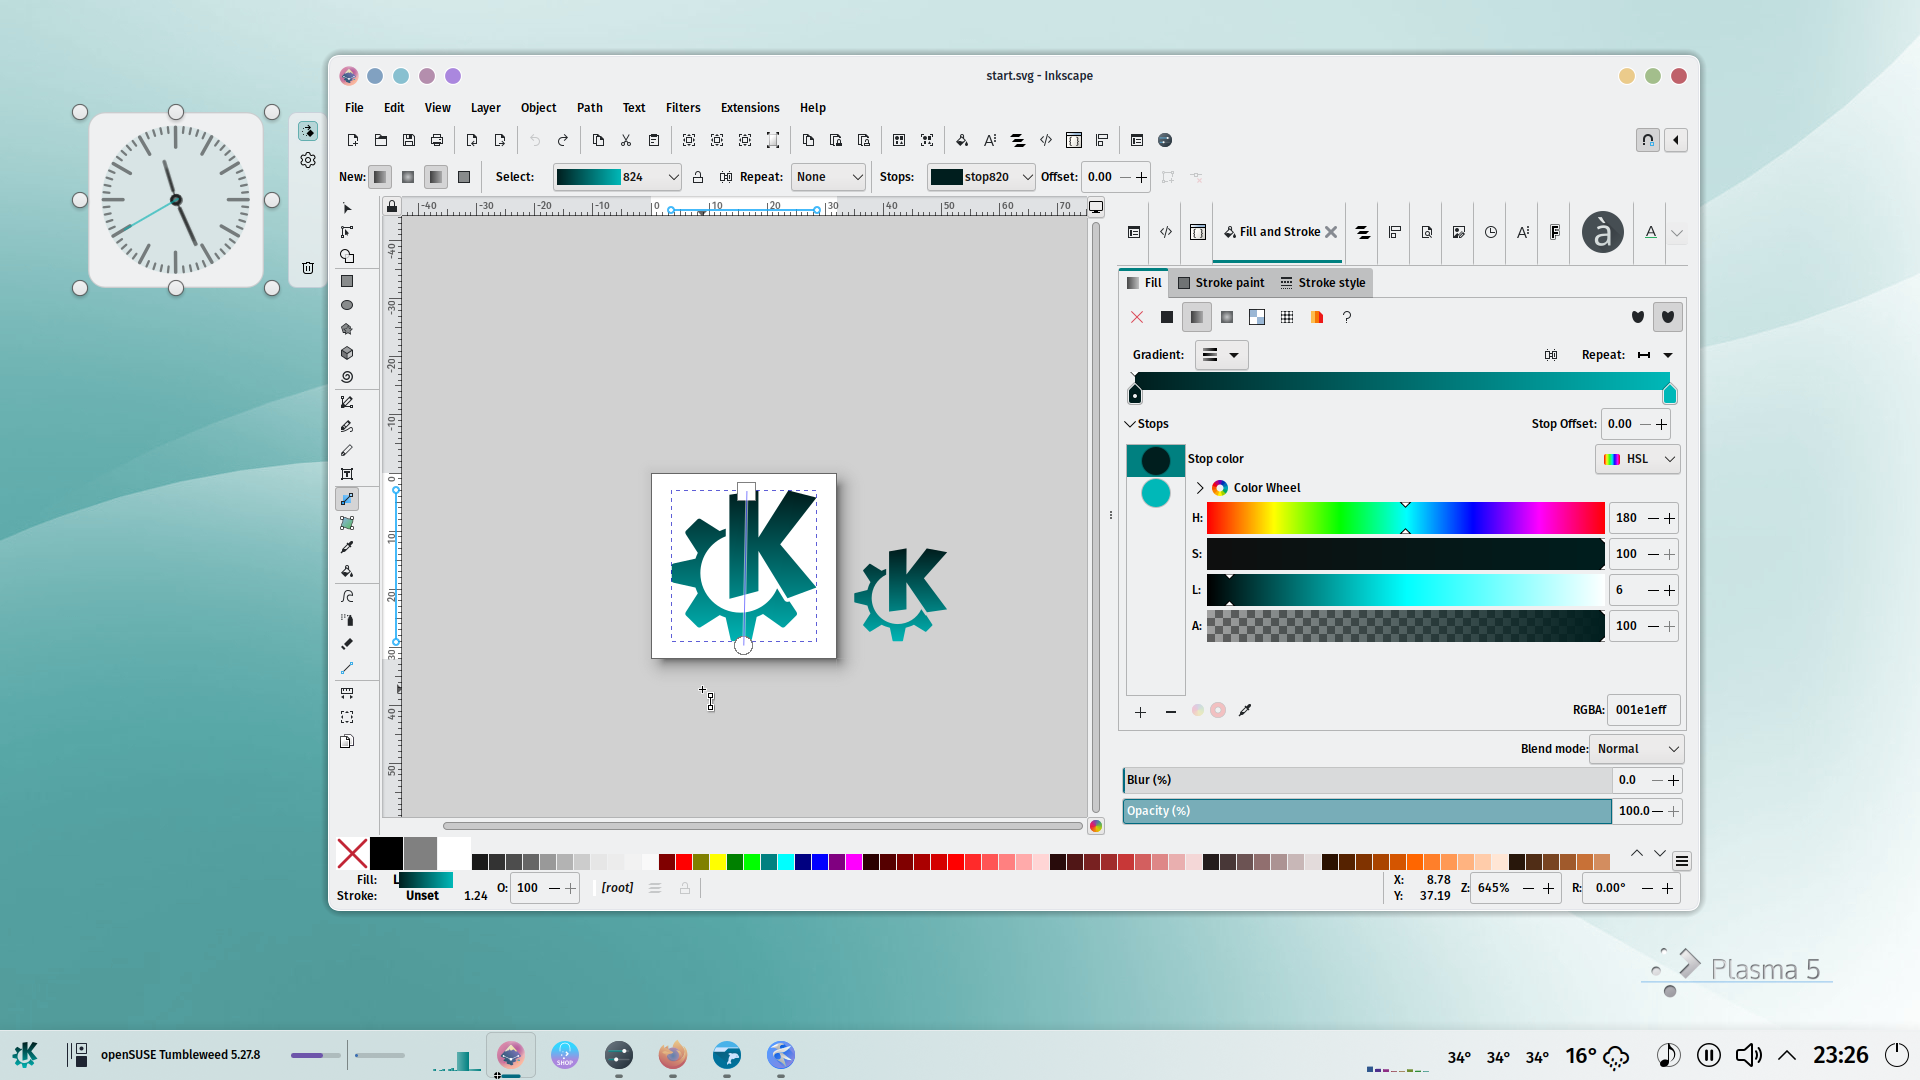Screen dimensions: 1920x1080
Task: Open the Repeat None dropdown
Action: click(x=829, y=177)
